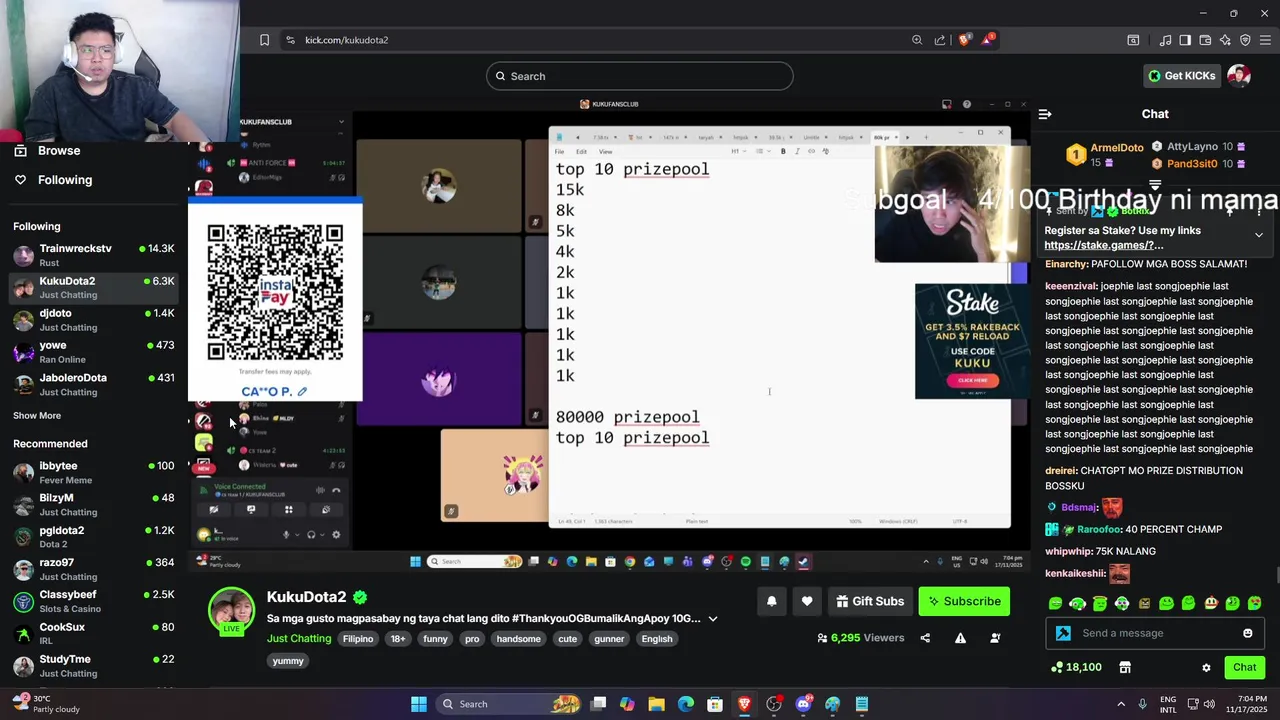Click the yummy tag

[x=288, y=661]
